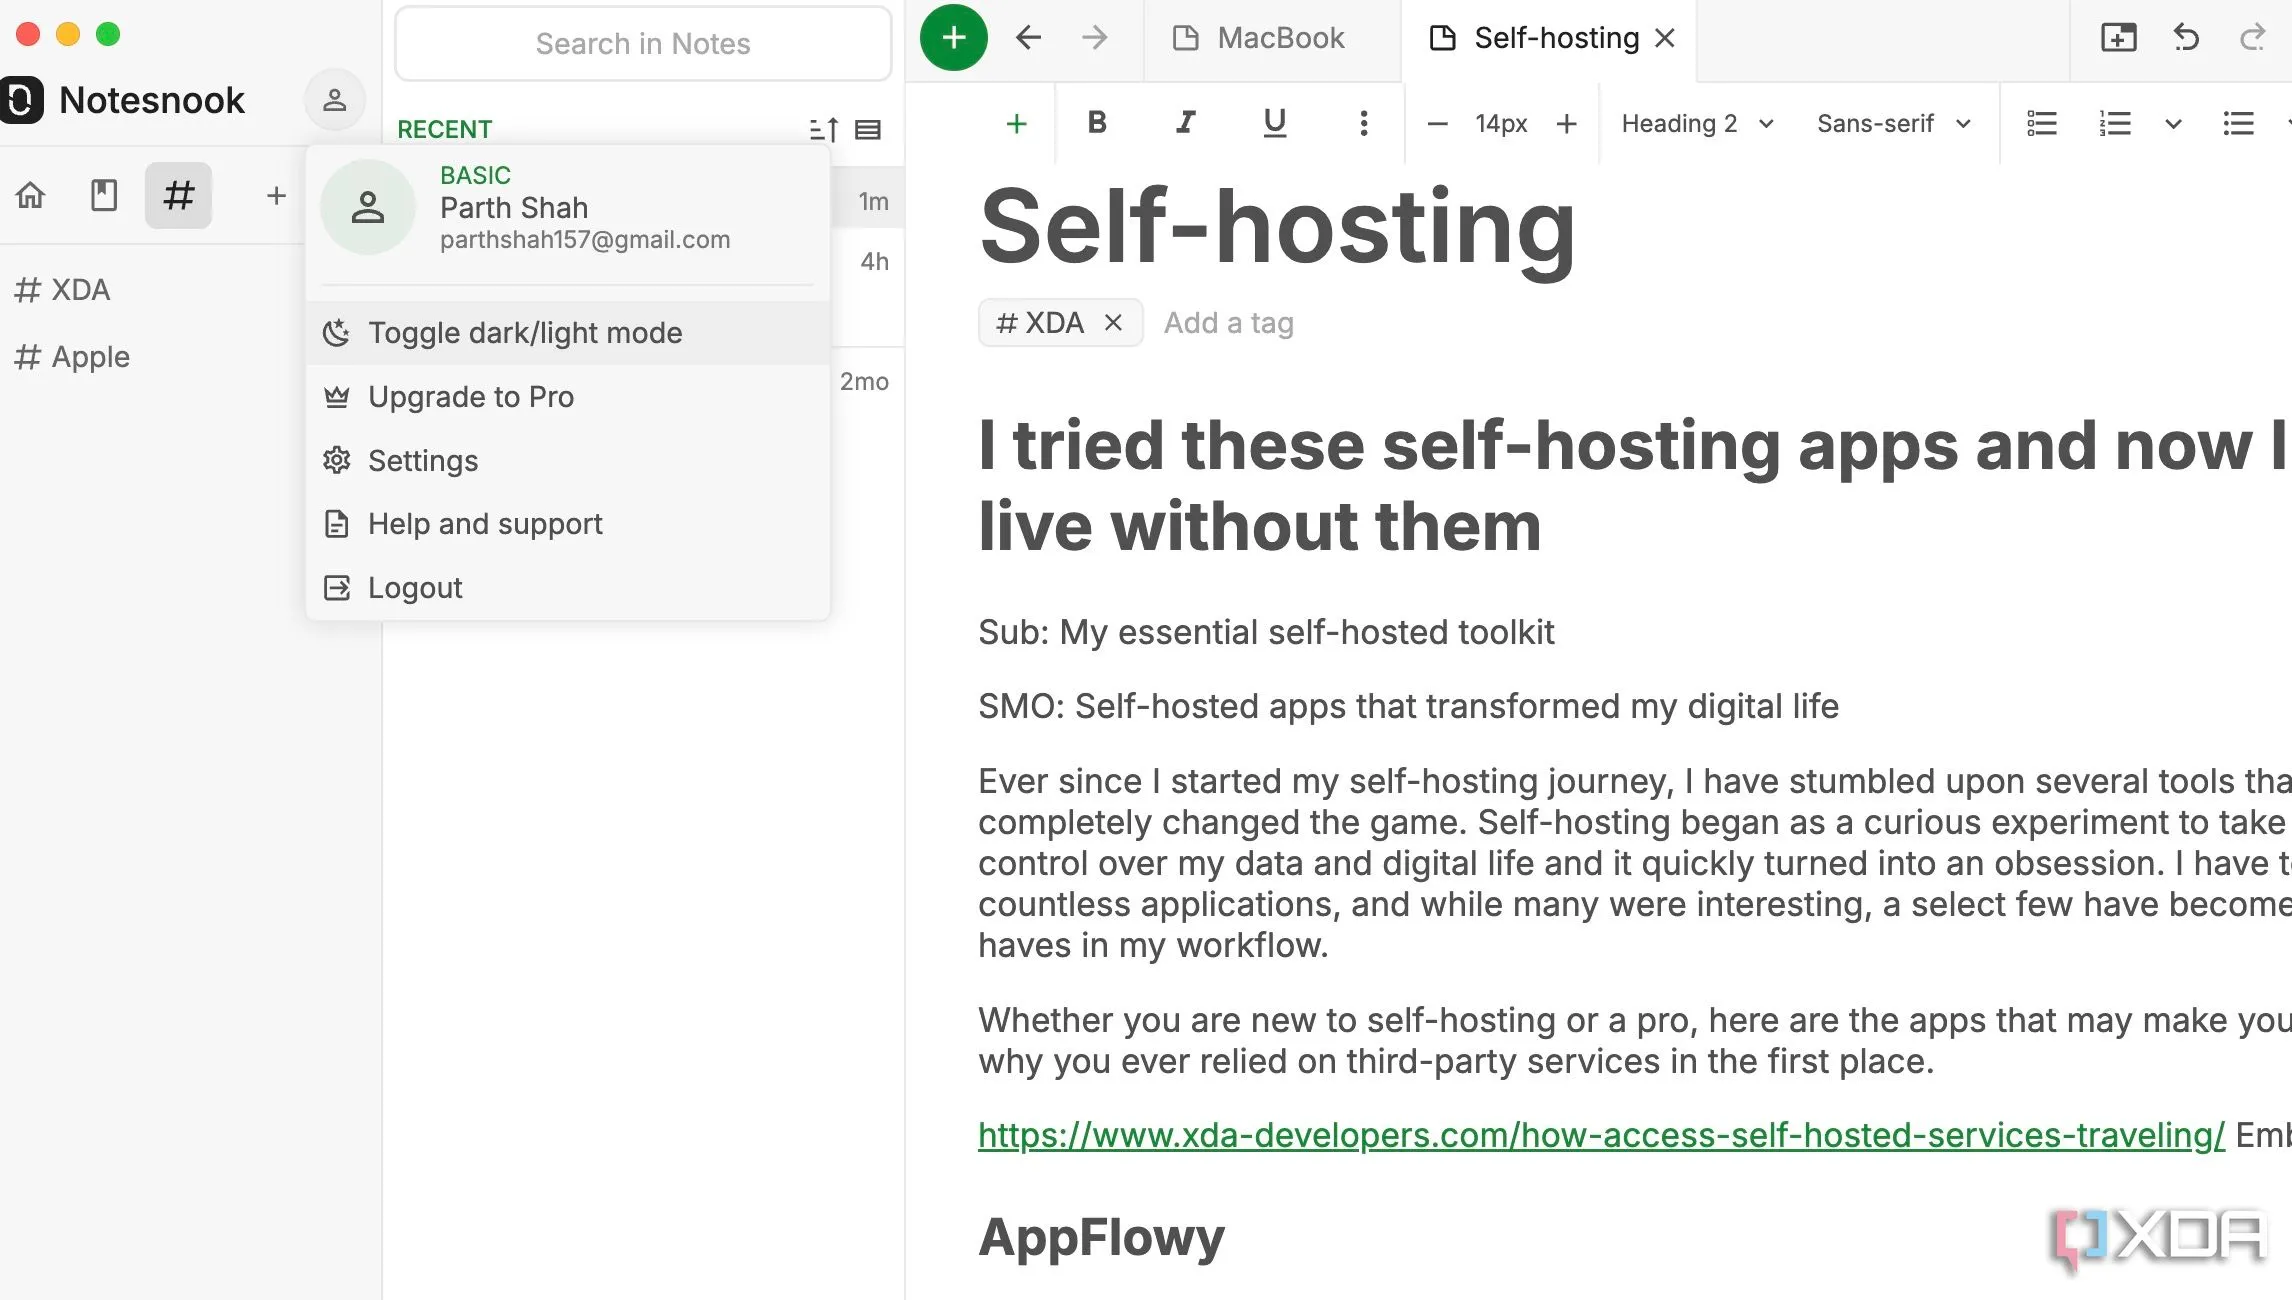Add new item with sidebar plus
Viewport: 2292px width, 1300px height.
point(276,195)
